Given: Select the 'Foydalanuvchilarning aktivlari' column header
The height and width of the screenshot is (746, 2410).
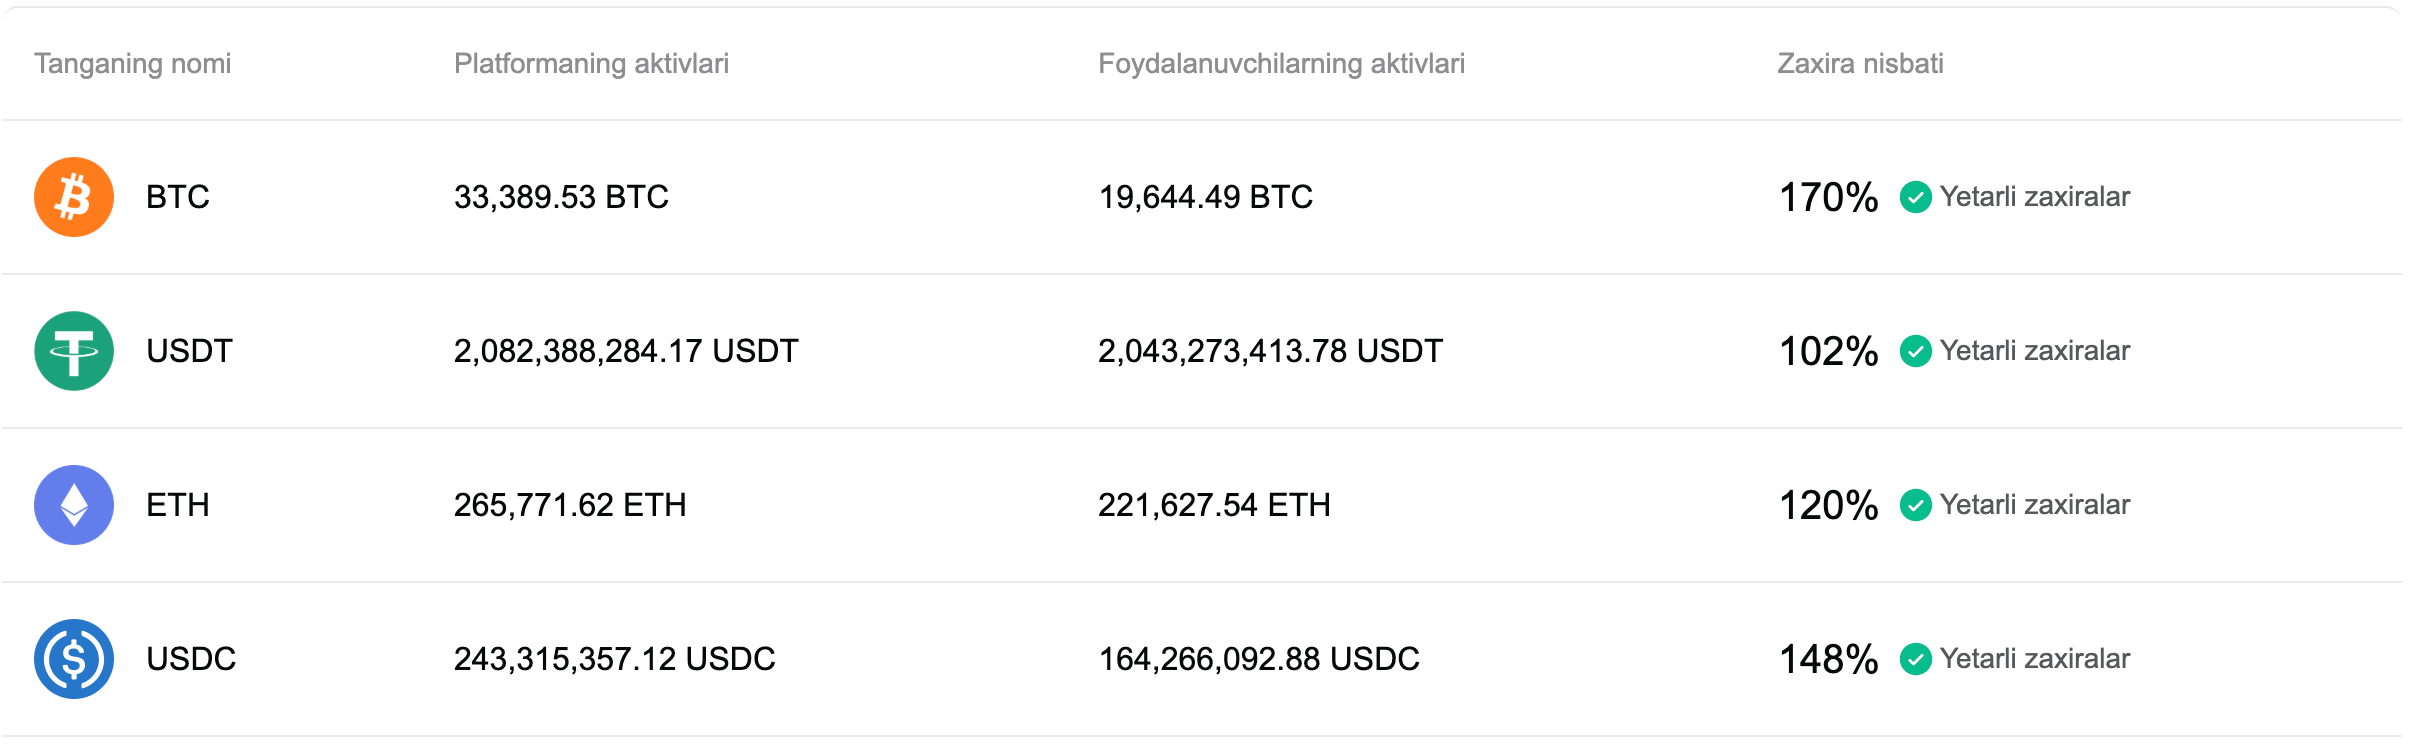Looking at the screenshot, I should [1282, 64].
